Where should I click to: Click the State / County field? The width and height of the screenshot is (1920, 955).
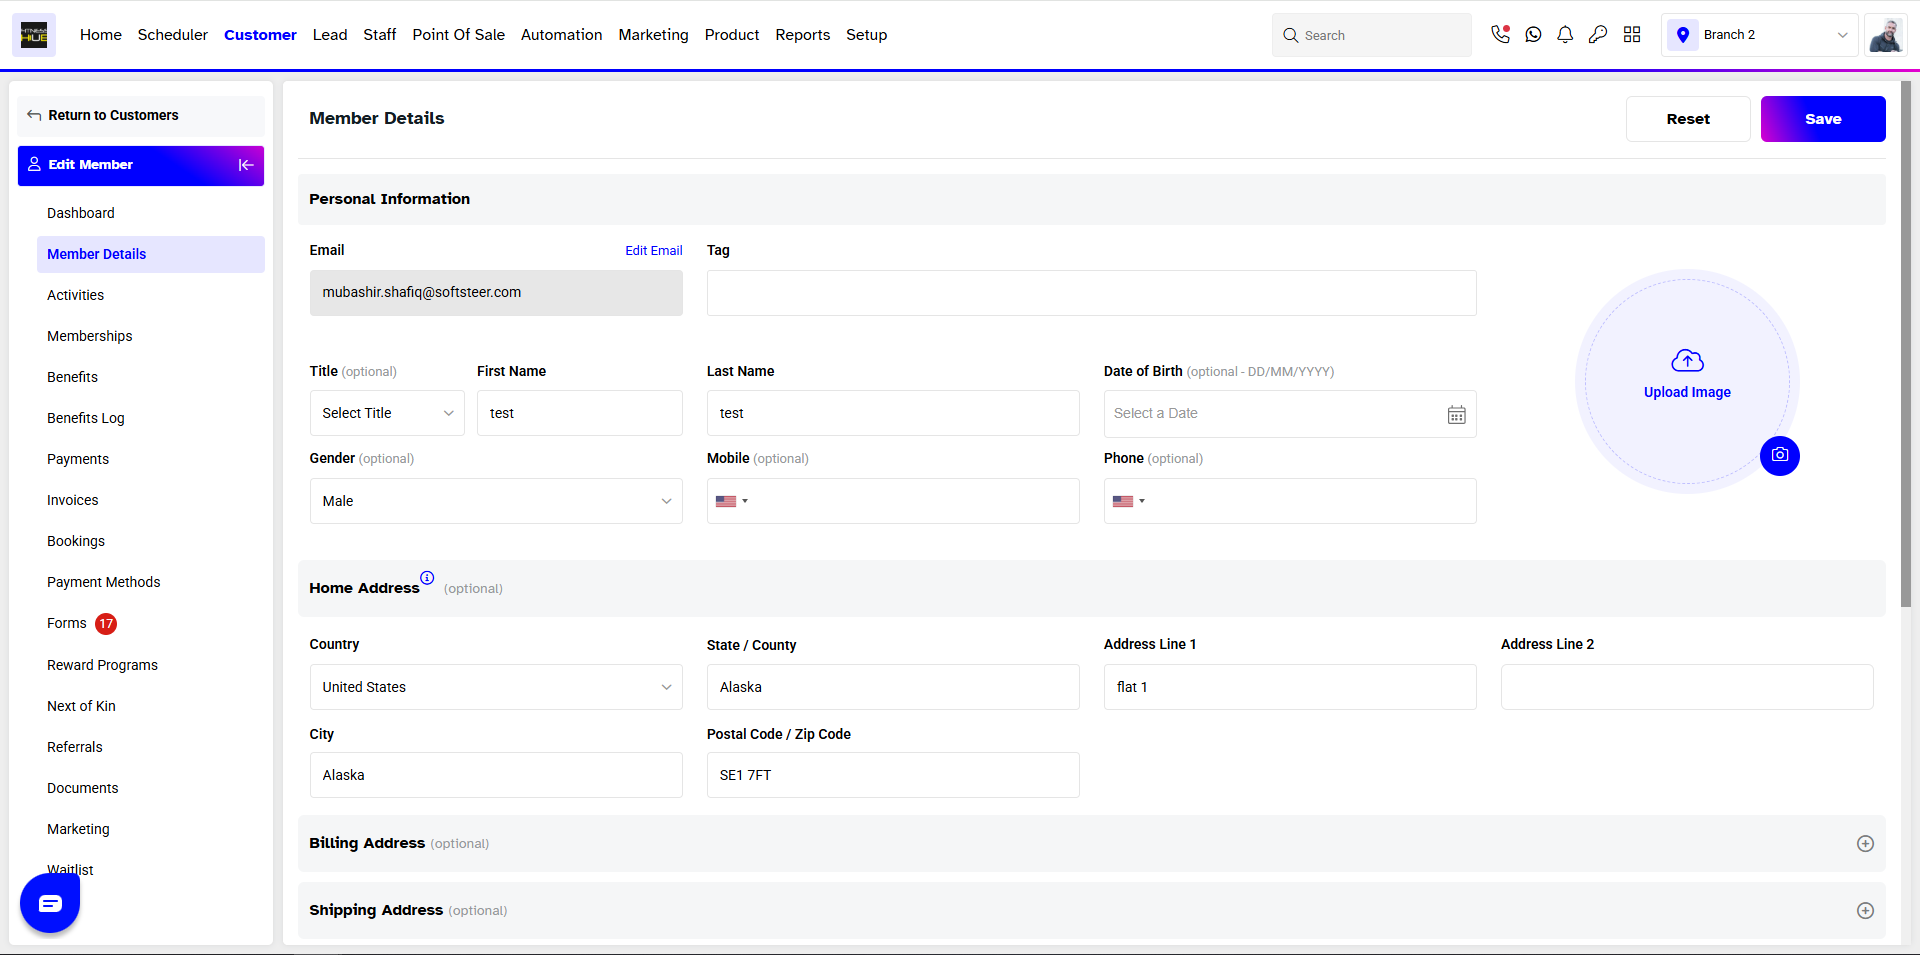tap(893, 687)
